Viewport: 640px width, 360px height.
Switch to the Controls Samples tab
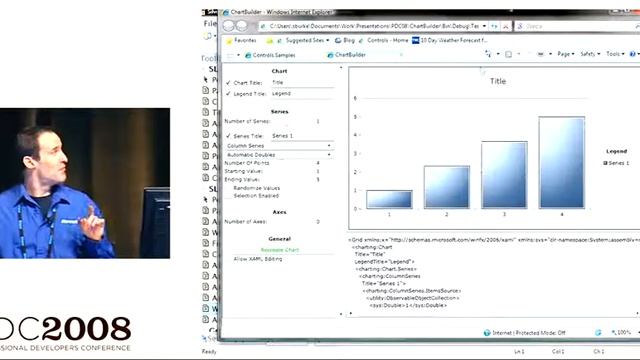coord(270,55)
